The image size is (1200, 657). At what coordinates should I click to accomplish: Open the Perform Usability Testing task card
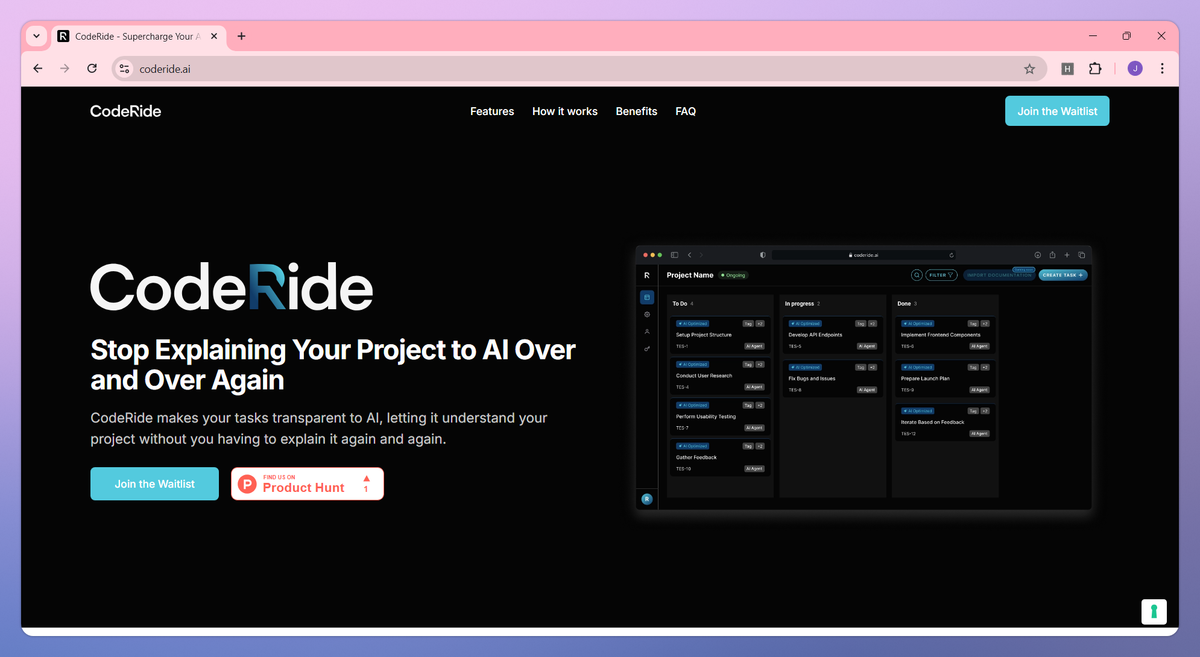(720, 416)
